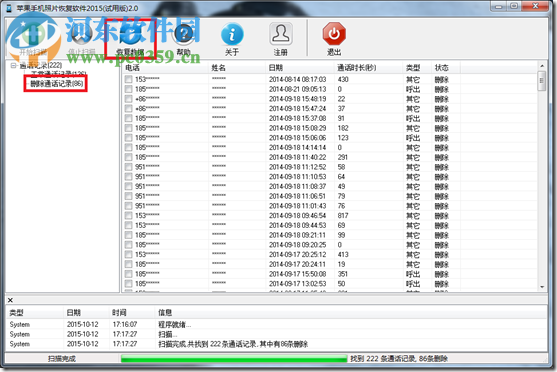
Task: Select checkbox of 2014-09-18 15:08:29 record
Action: (129, 128)
